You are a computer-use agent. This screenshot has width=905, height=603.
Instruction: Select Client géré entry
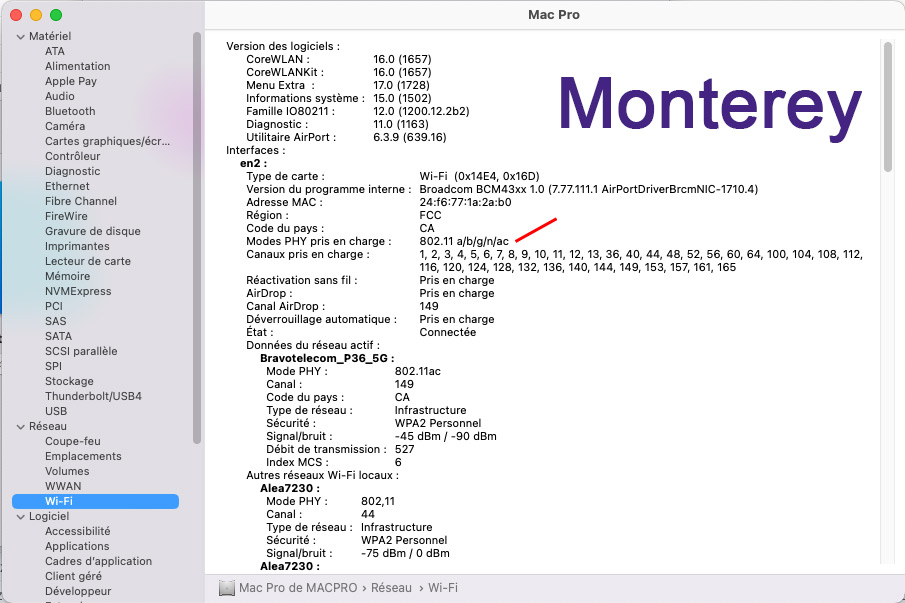point(73,576)
